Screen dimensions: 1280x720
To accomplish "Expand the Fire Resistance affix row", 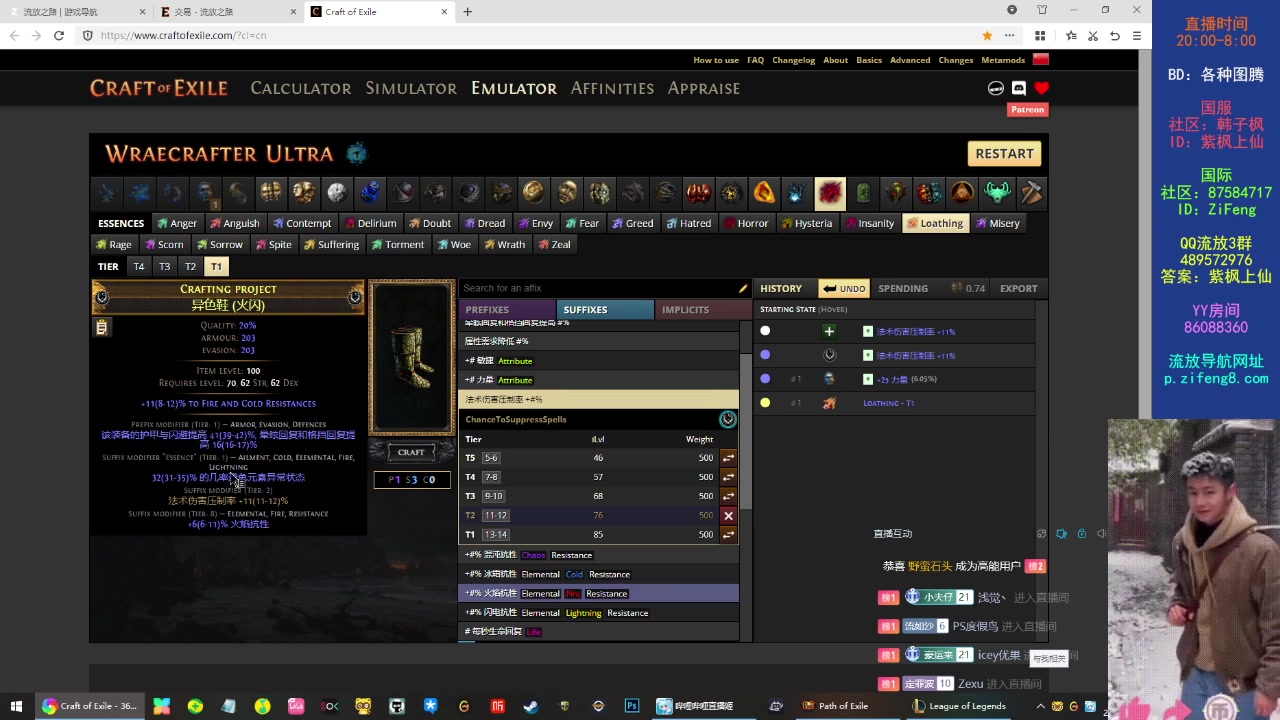I will coord(598,594).
